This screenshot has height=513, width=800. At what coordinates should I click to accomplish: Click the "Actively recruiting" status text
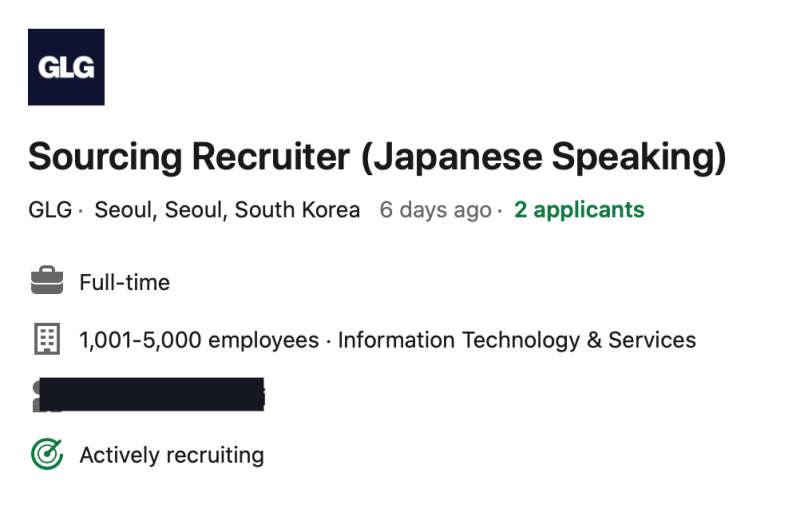172,456
